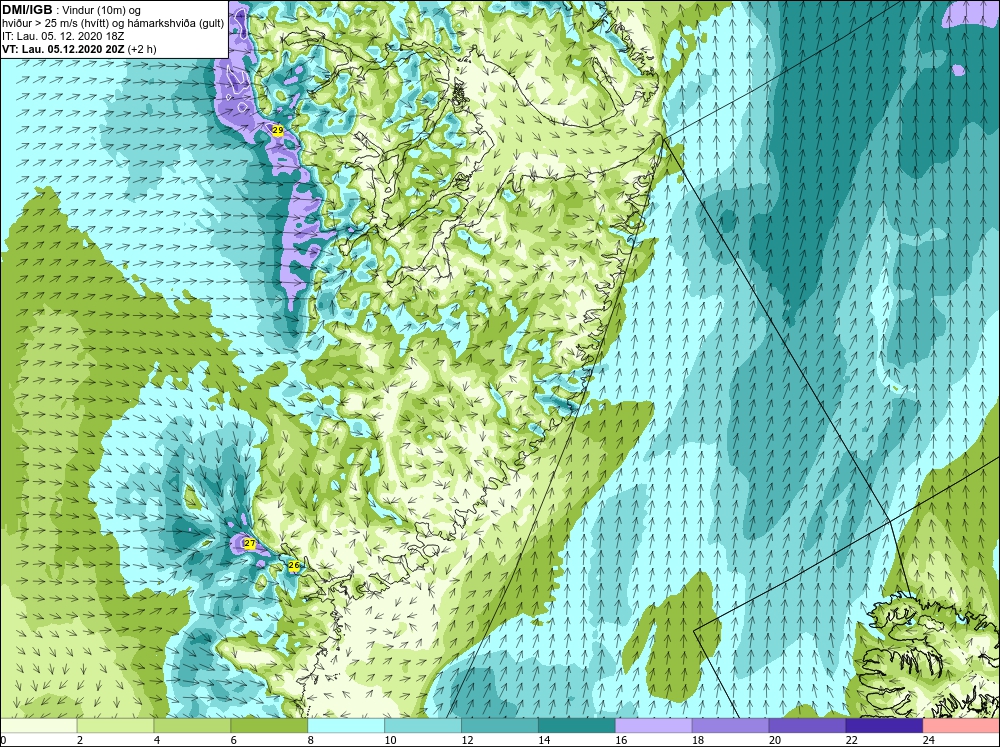Click the legend scale label '20'
This screenshot has width=1000, height=747.
coord(775,740)
